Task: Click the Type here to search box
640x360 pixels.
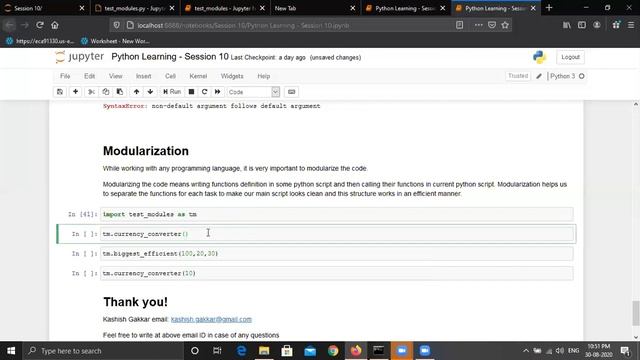Action: pyautogui.click(x=103, y=351)
